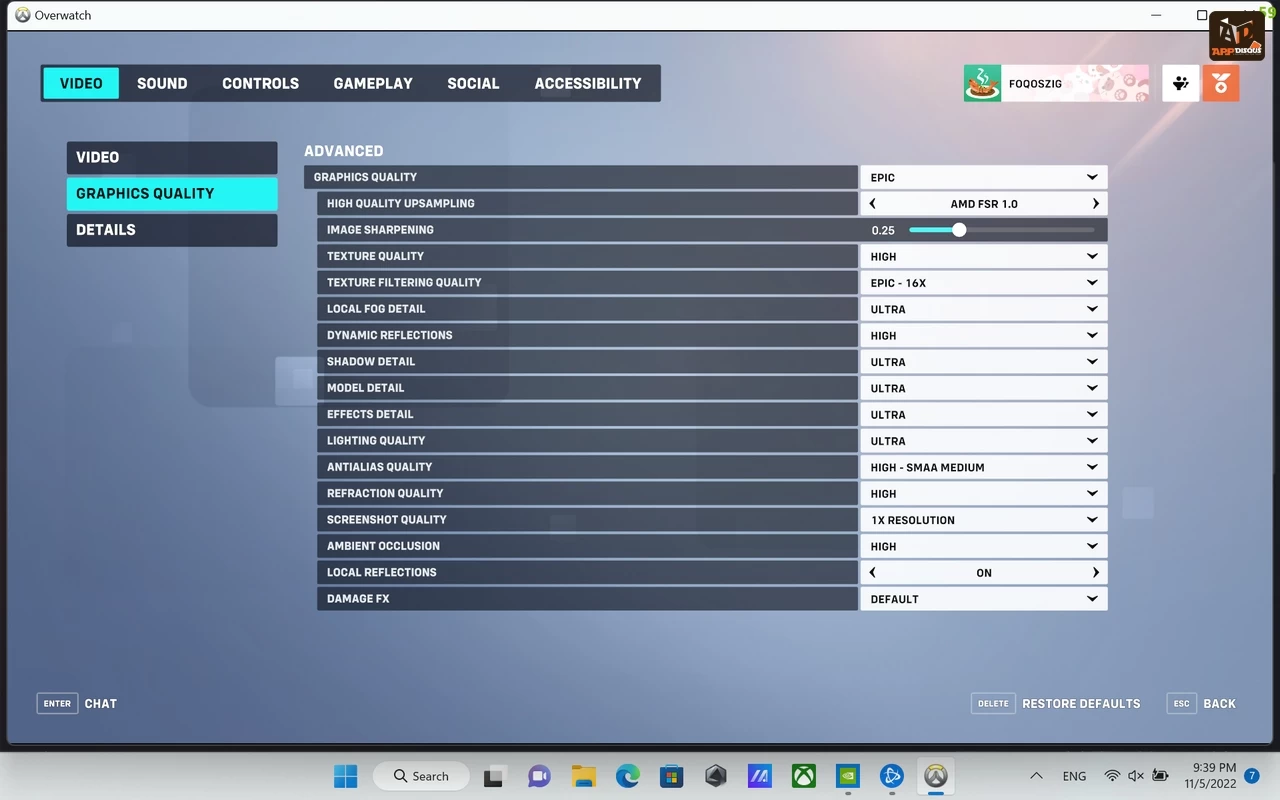The height and width of the screenshot is (800, 1280).
Task: Open the Controls tab
Action: 260,83
